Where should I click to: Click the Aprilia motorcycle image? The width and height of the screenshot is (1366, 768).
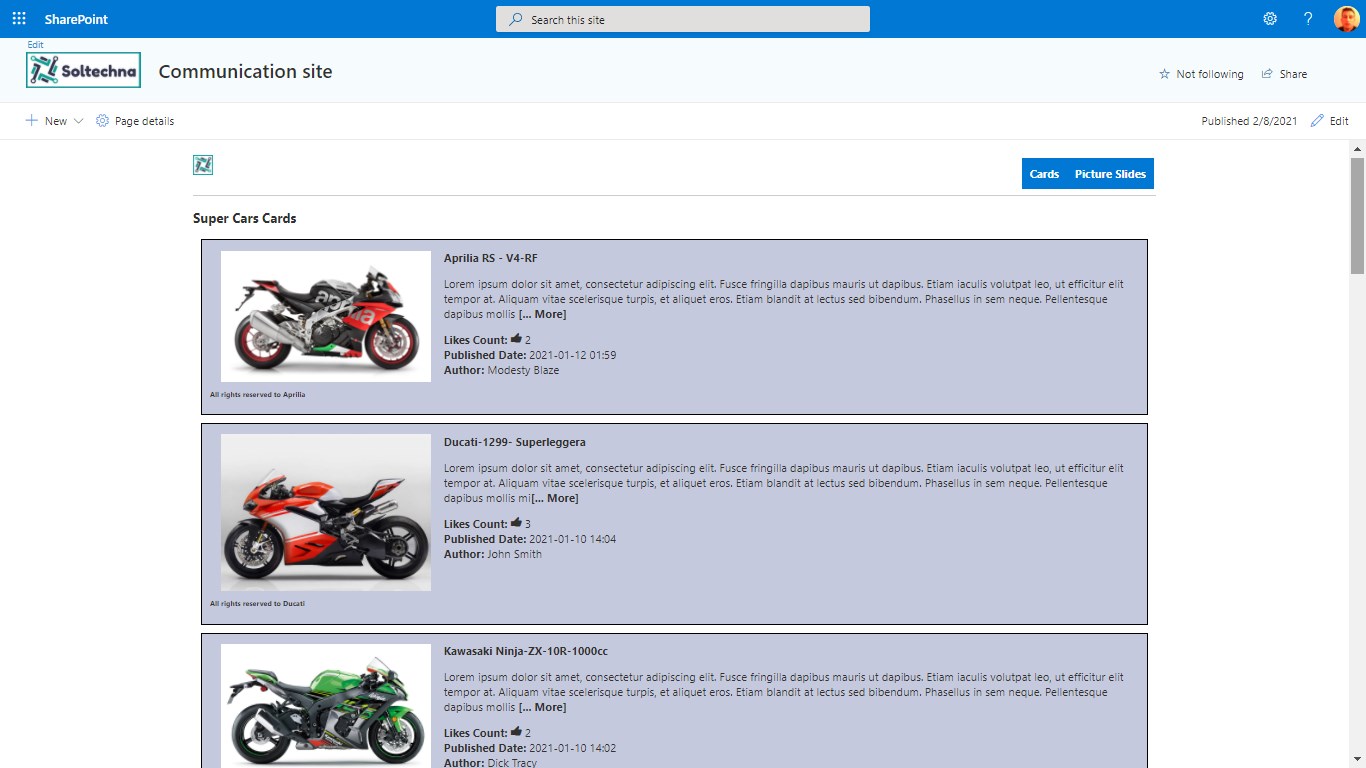[326, 316]
